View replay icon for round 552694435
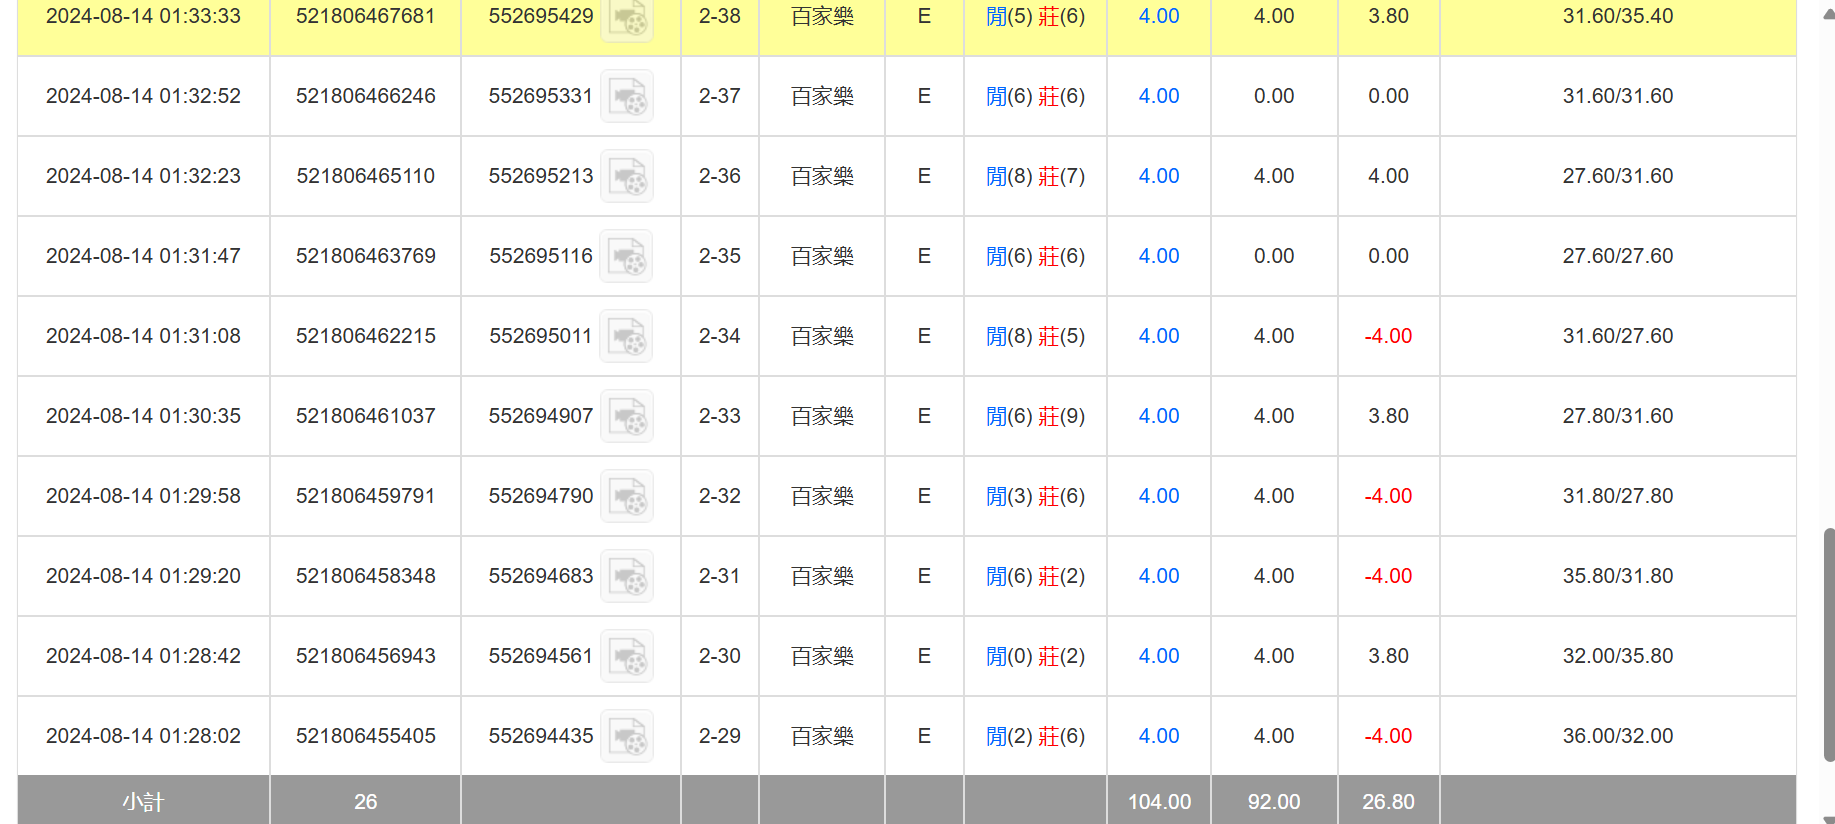Viewport: 1835px width, 824px height. point(627,737)
